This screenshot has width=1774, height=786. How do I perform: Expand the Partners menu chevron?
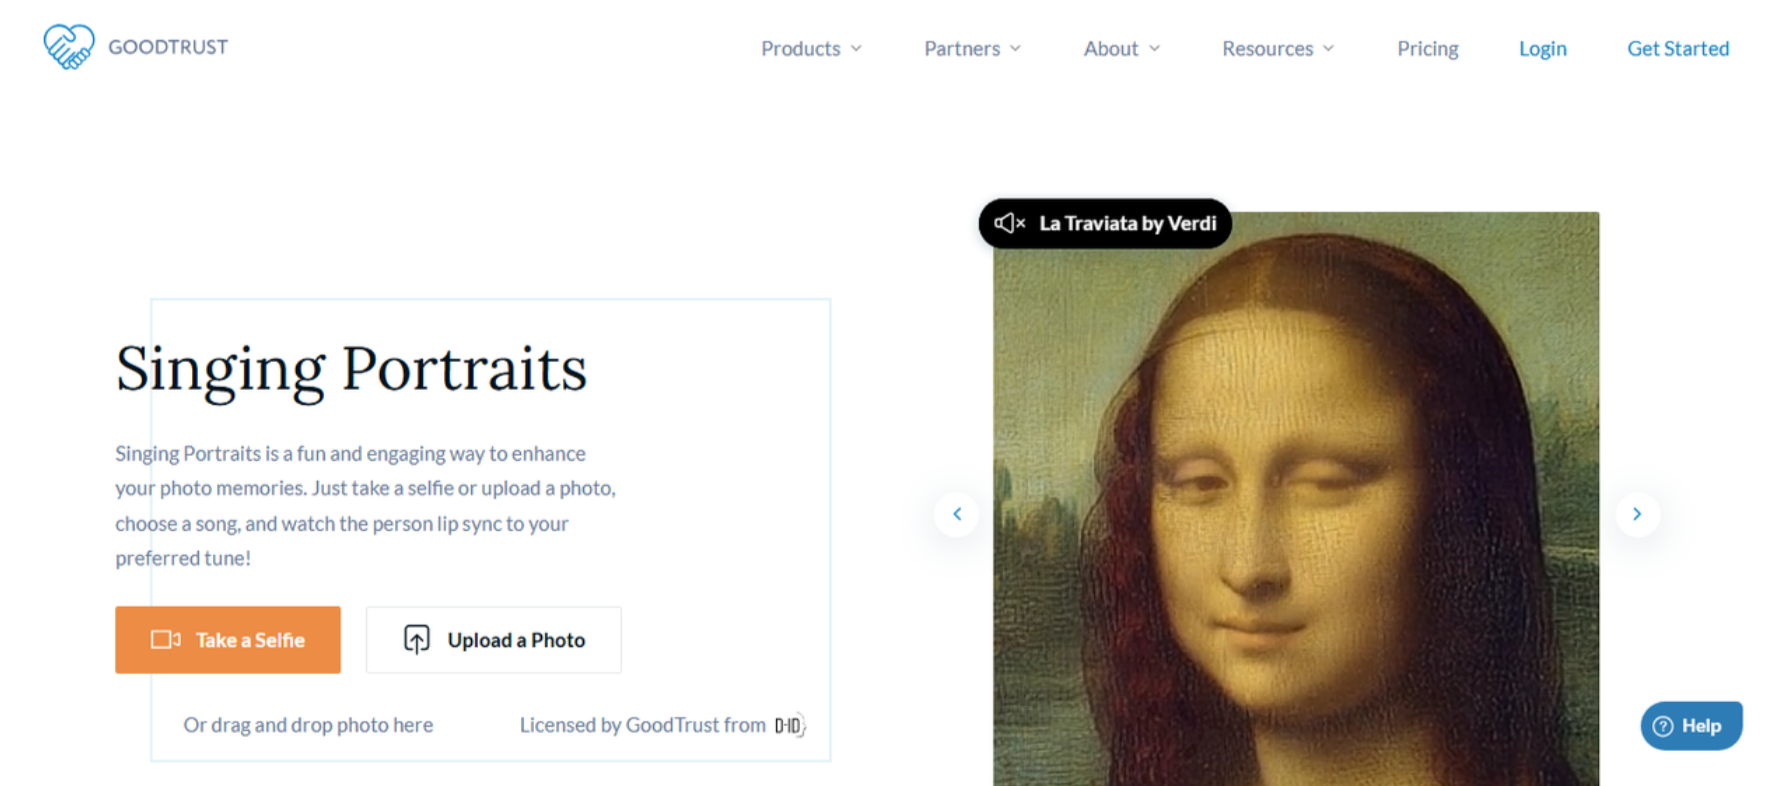[x=1017, y=48]
